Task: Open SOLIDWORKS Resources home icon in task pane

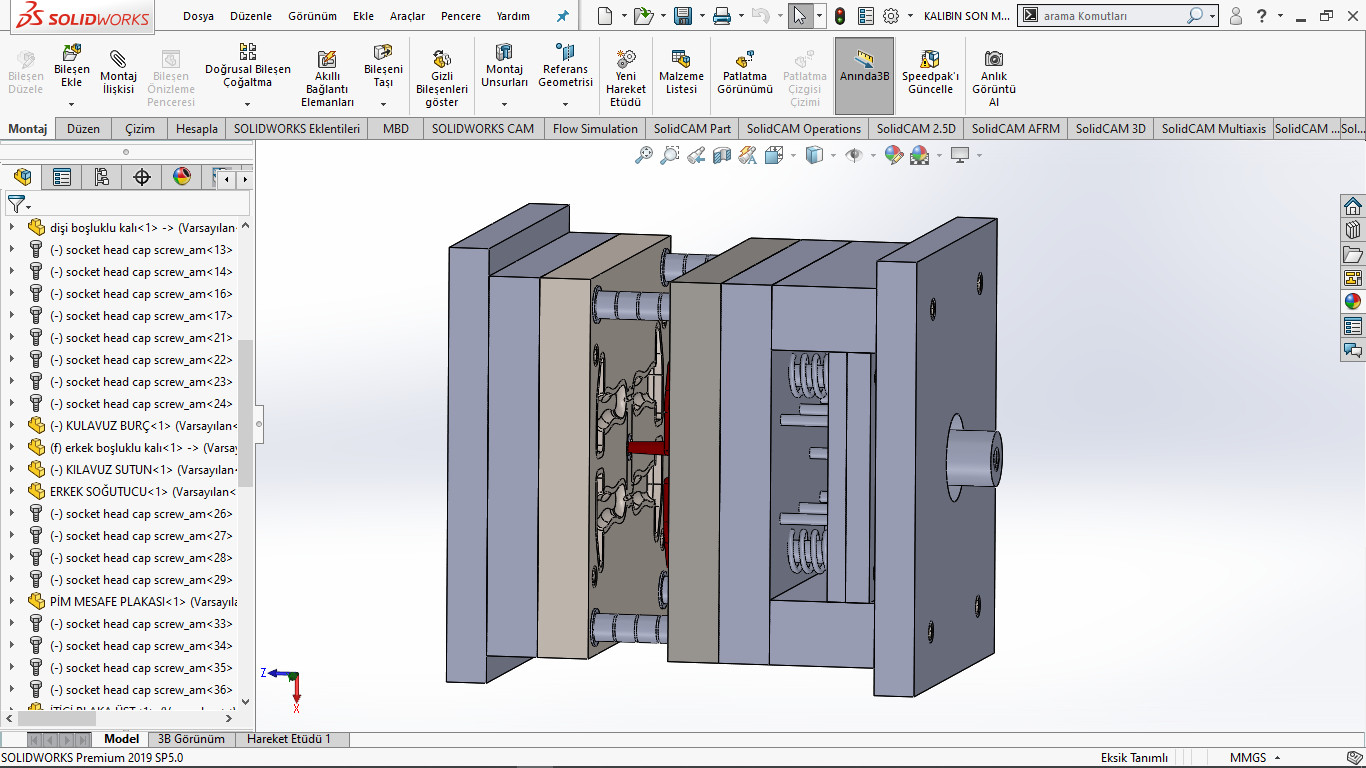Action: [x=1353, y=206]
